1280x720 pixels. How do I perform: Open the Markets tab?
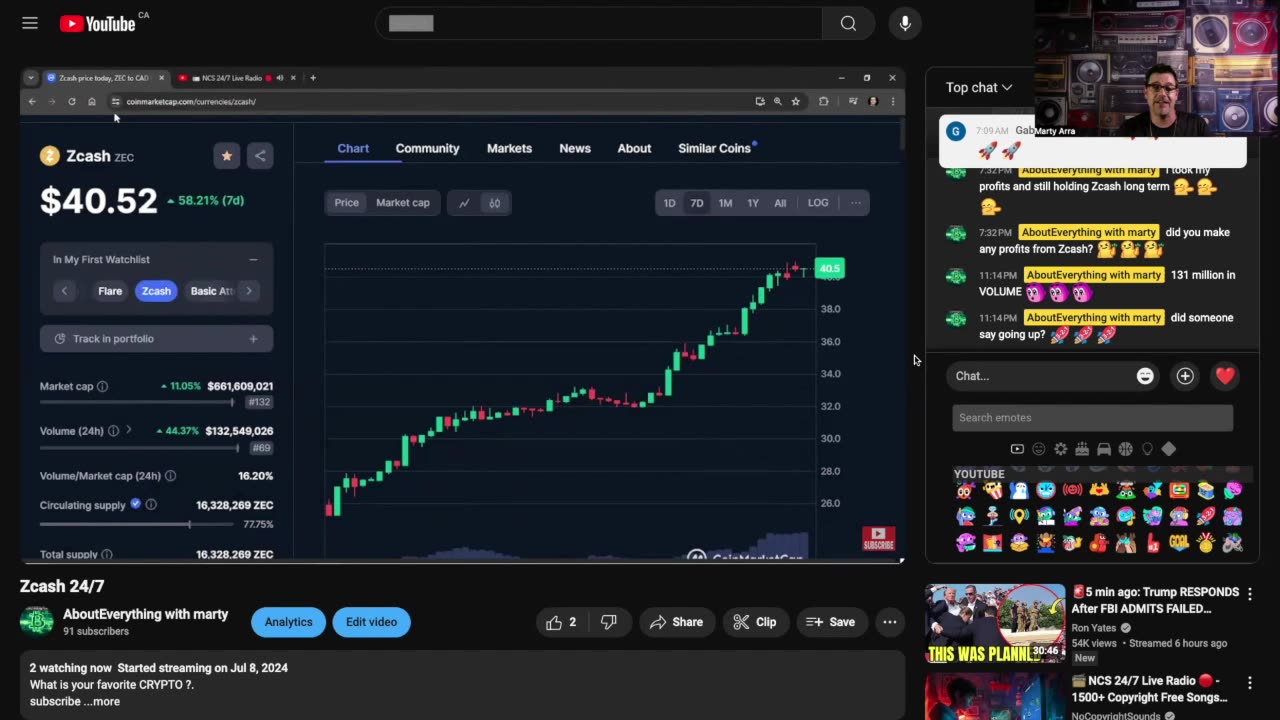click(509, 148)
